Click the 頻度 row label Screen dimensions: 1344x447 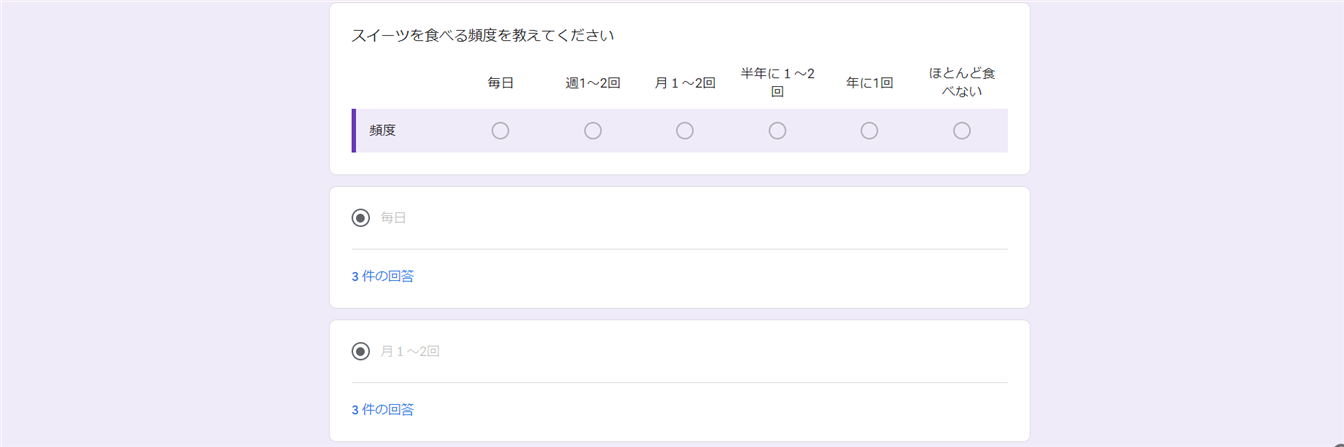pos(382,131)
